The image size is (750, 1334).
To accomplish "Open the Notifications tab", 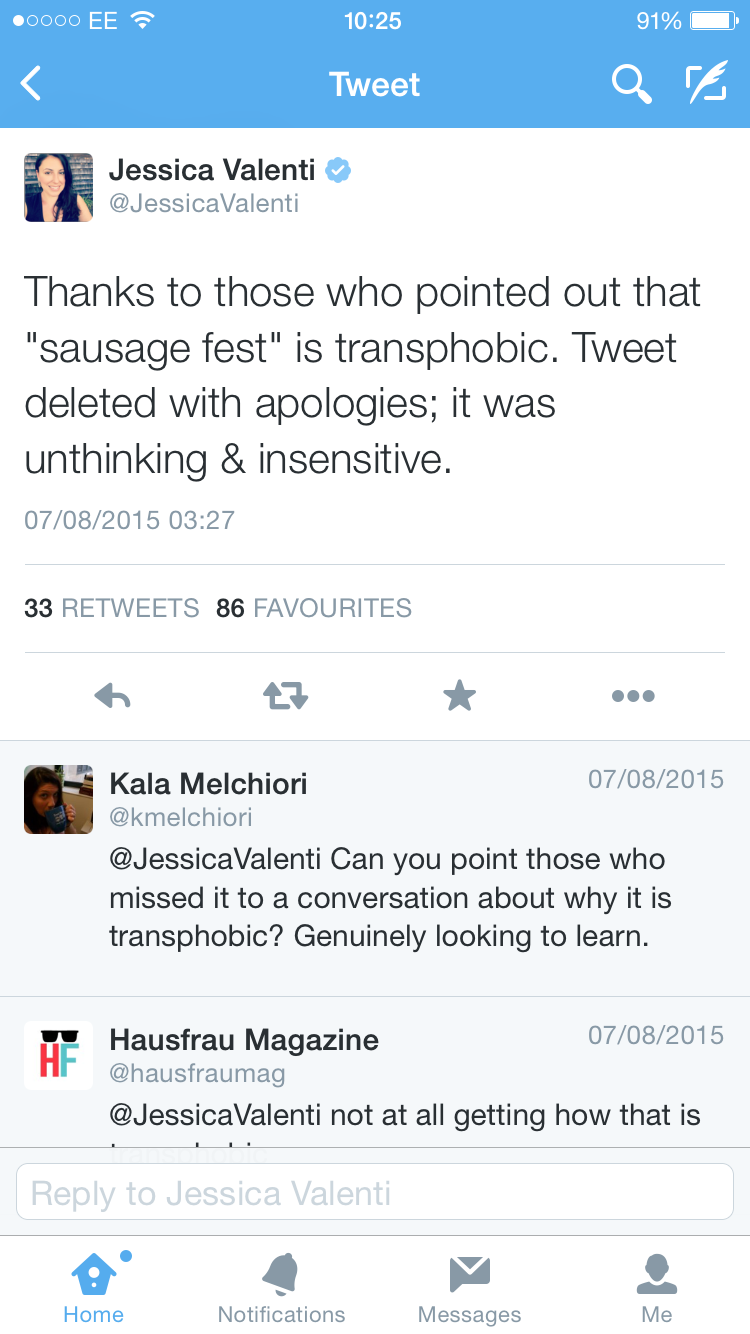I will [x=281, y=1287].
